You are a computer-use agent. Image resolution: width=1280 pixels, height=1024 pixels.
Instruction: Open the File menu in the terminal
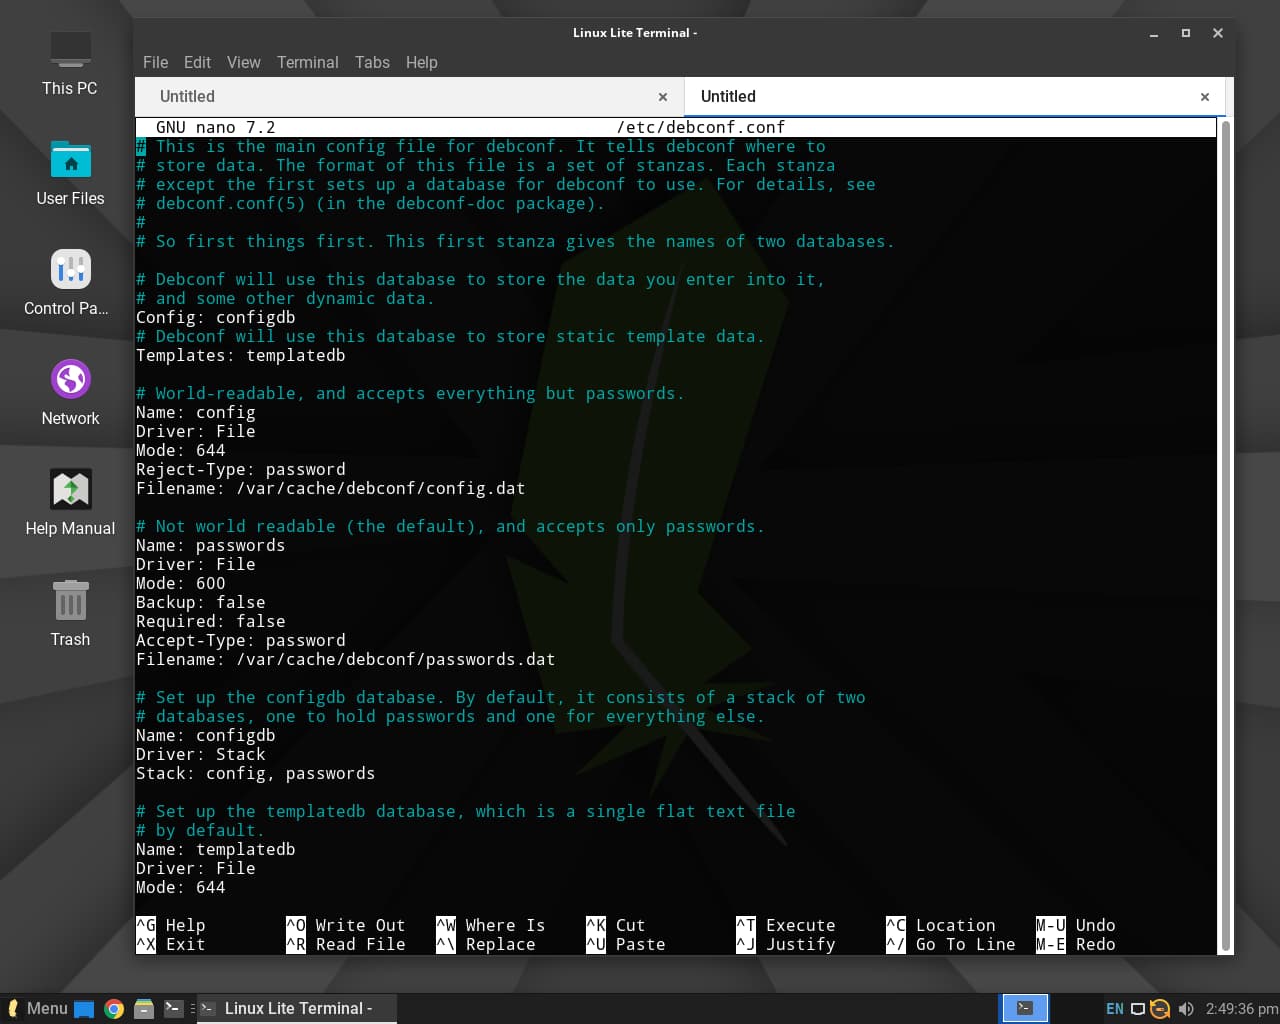155,62
